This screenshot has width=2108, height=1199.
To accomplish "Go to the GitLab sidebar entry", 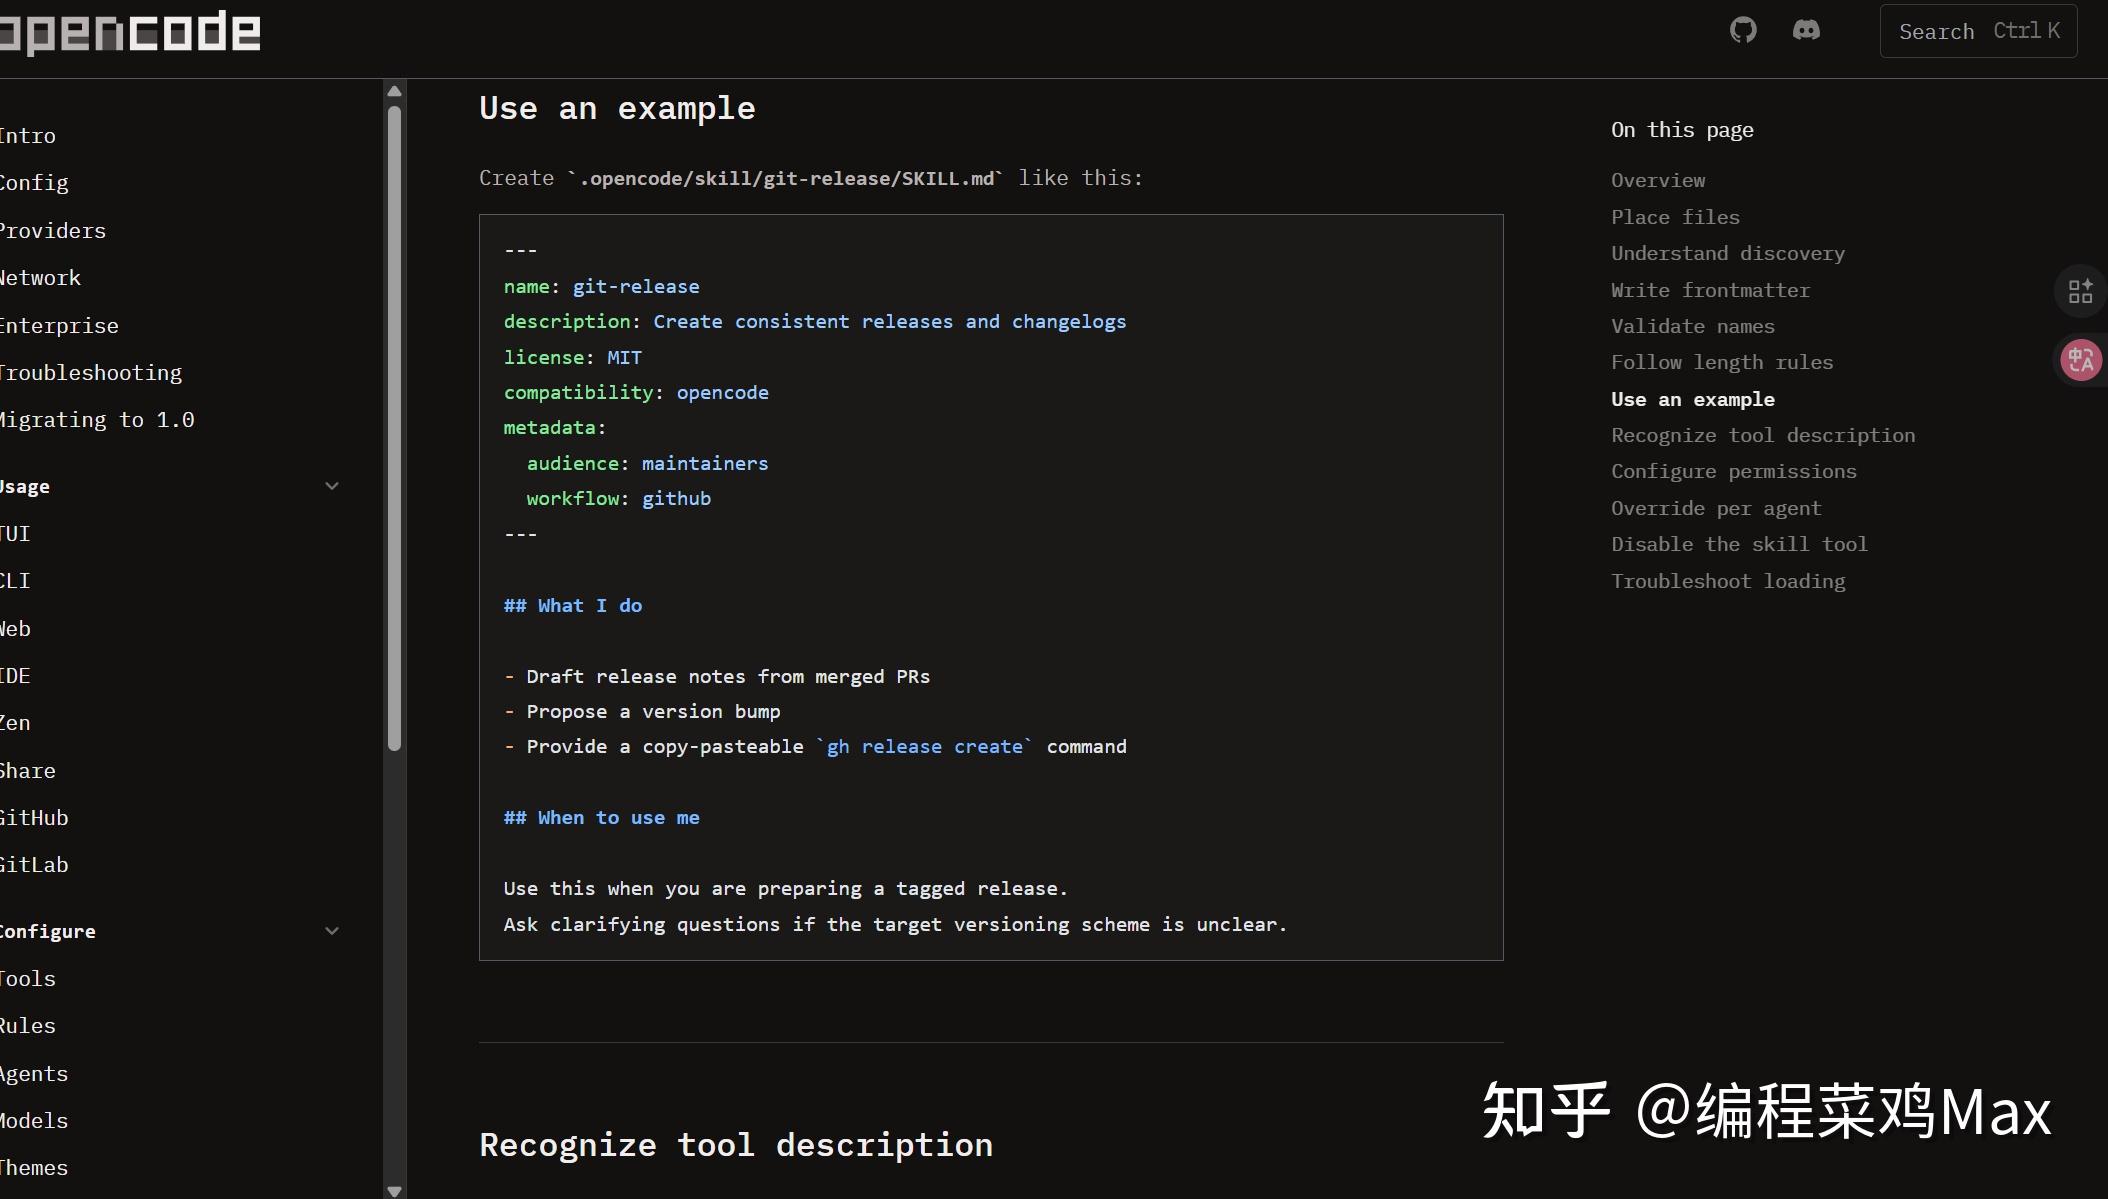I will click(x=34, y=864).
